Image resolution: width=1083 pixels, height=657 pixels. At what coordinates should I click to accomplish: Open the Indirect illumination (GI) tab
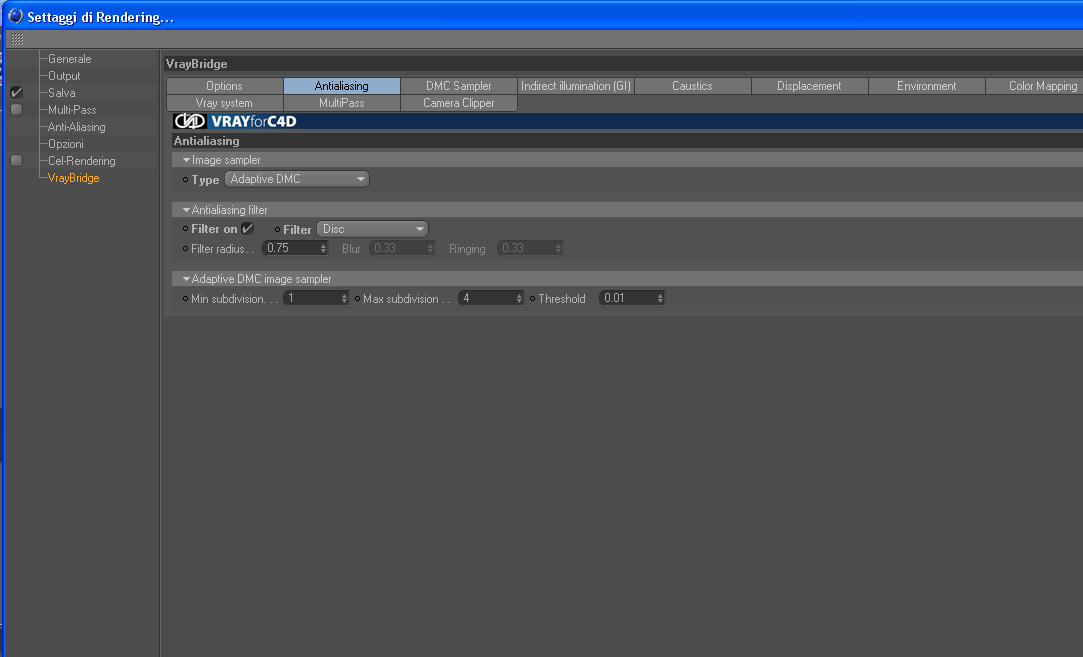pos(576,86)
